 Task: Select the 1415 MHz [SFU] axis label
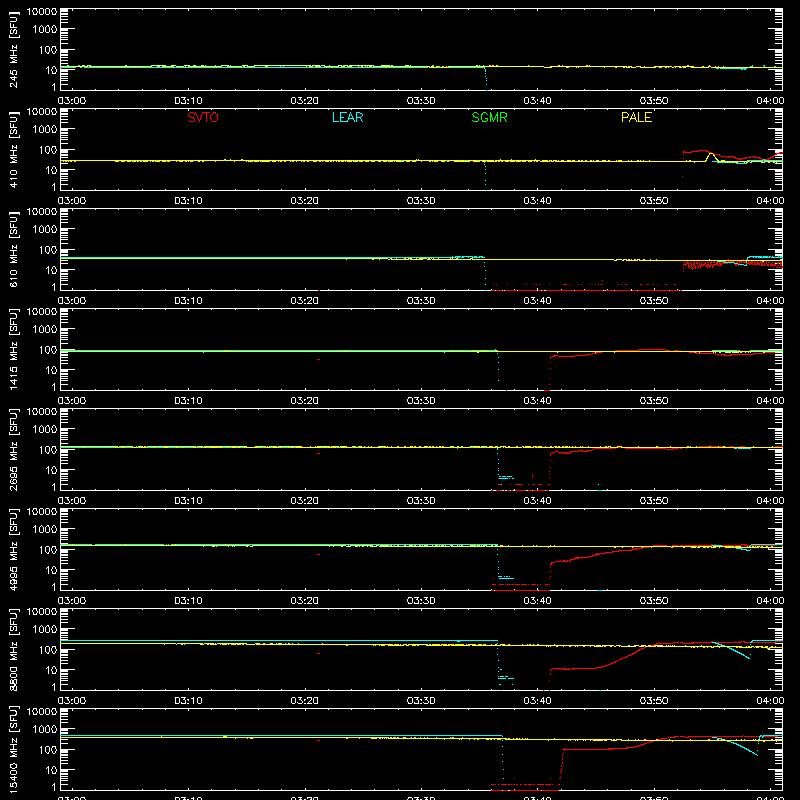click(14, 350)
